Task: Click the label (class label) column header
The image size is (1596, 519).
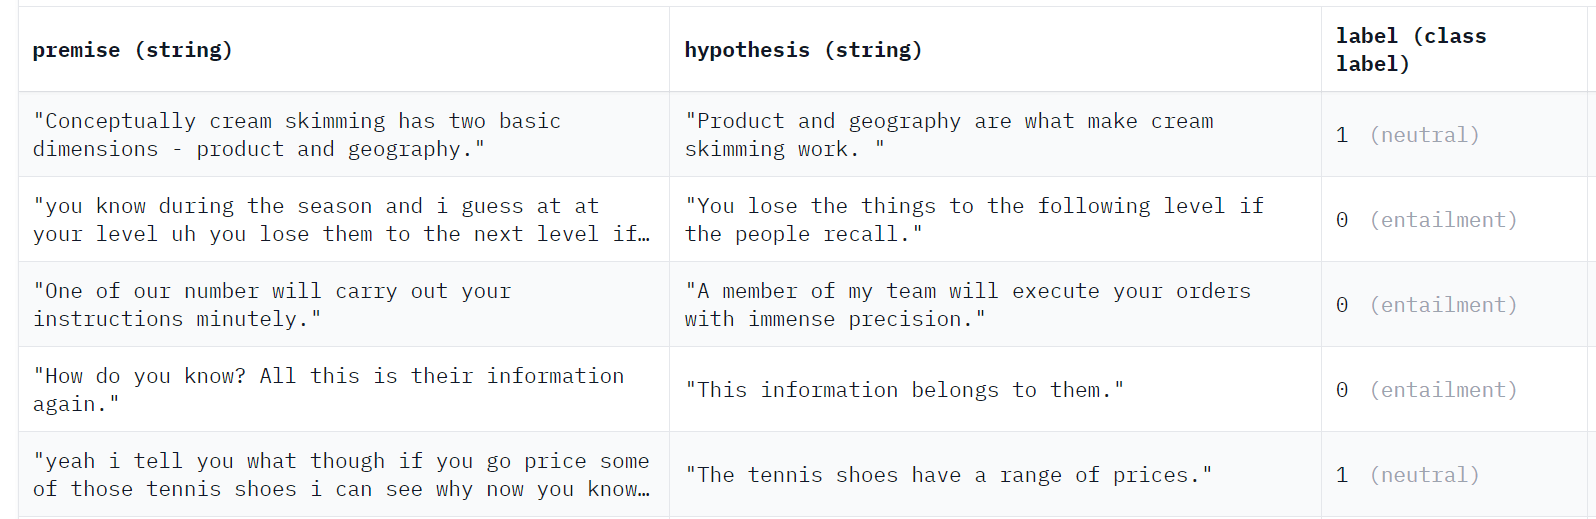Action: [x=1411, y=50]
